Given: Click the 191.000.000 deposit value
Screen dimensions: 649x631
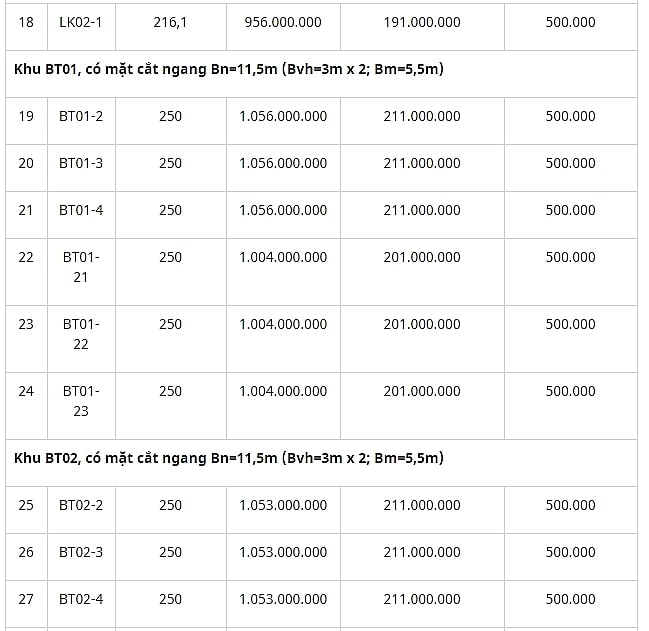Looking at the screenshot, I should click(422, 22).
